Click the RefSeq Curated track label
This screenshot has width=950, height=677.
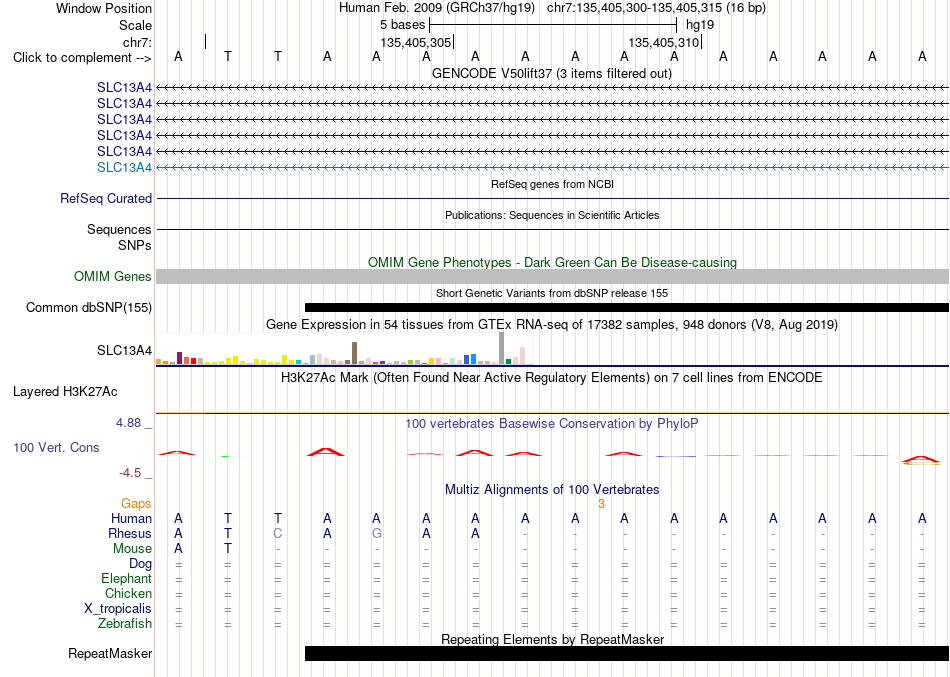point(106,198)
